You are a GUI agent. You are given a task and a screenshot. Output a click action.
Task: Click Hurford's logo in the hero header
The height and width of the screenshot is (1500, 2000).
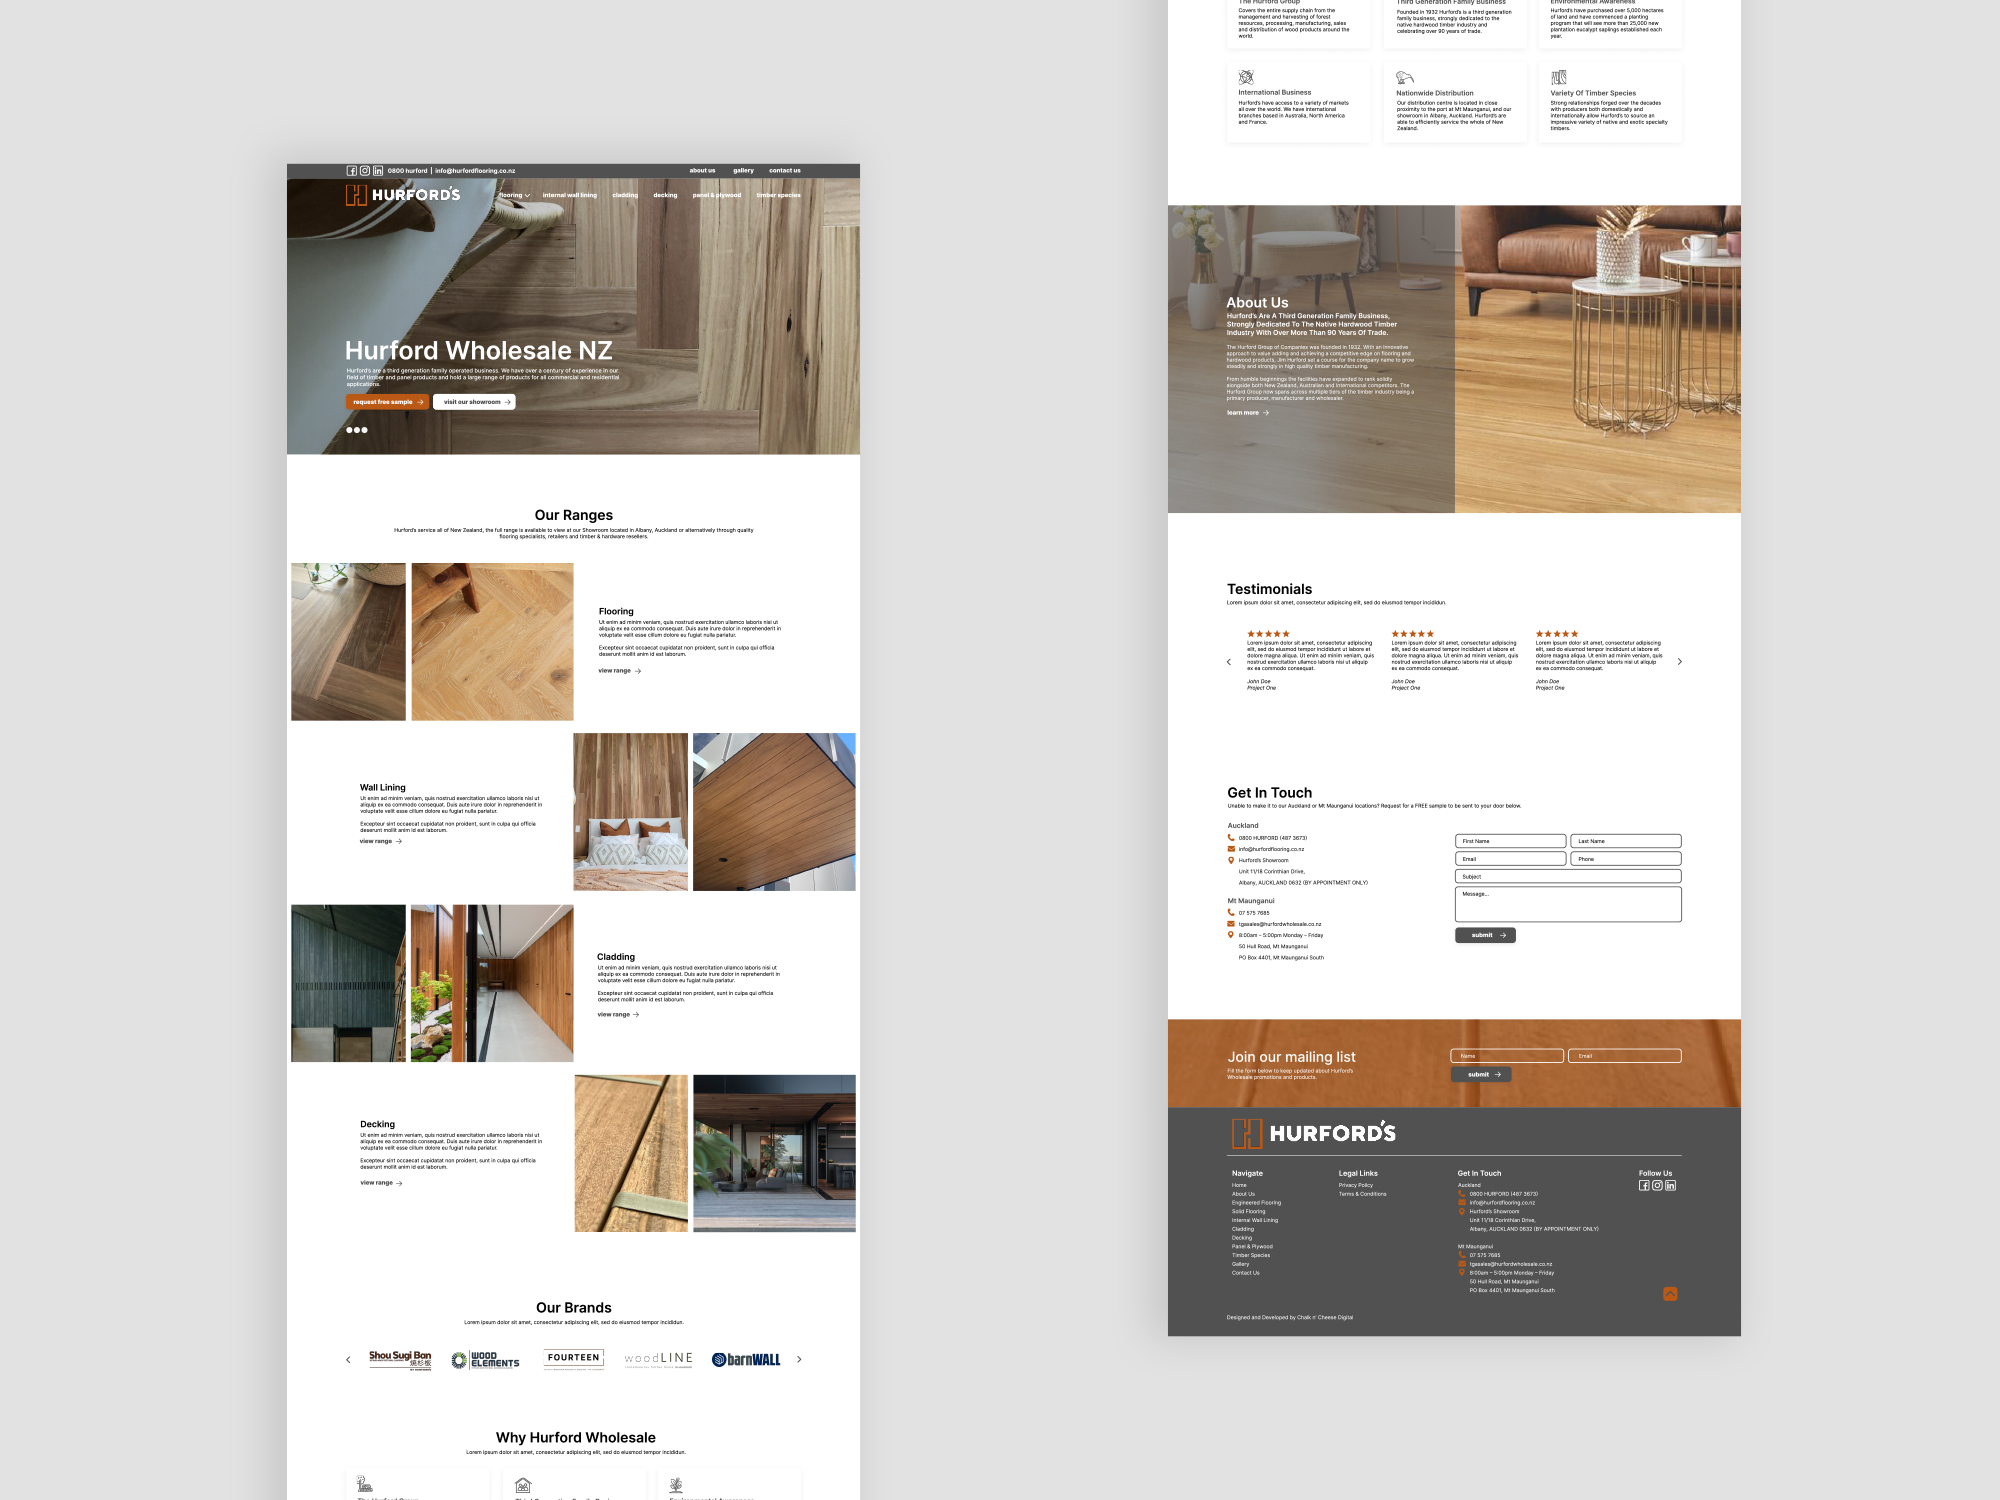point(403,195)
